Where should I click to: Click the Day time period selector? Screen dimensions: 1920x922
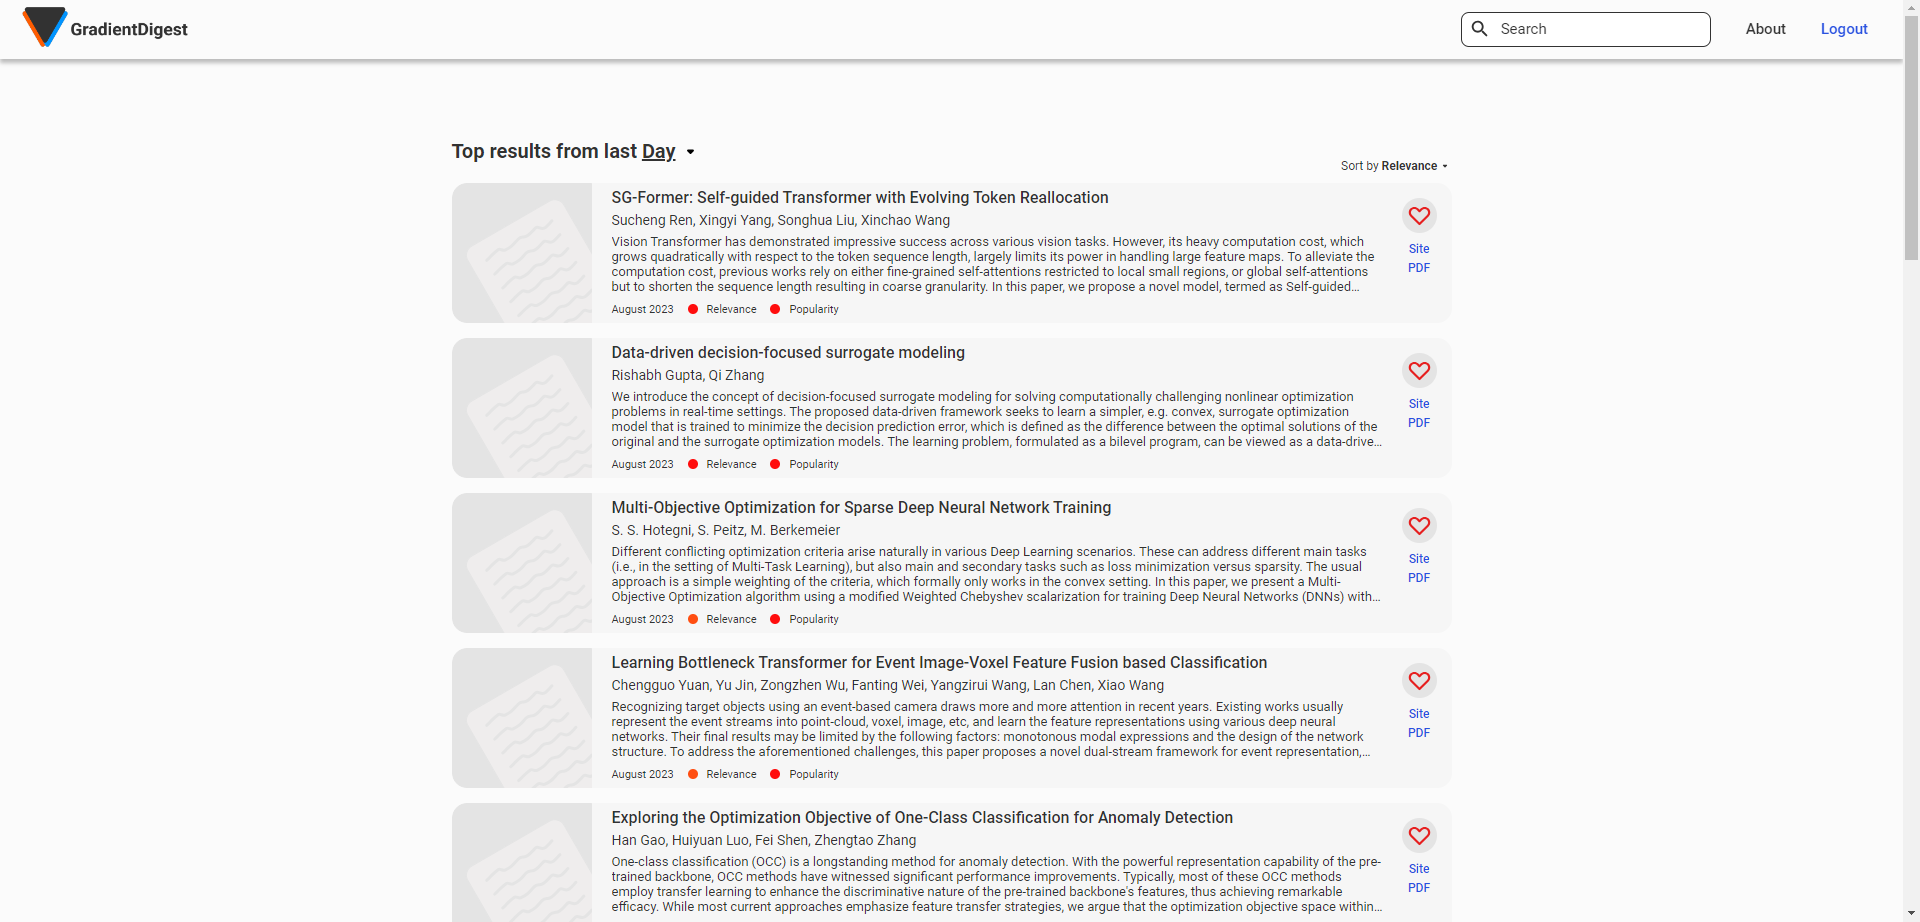(x=658, y=151)
